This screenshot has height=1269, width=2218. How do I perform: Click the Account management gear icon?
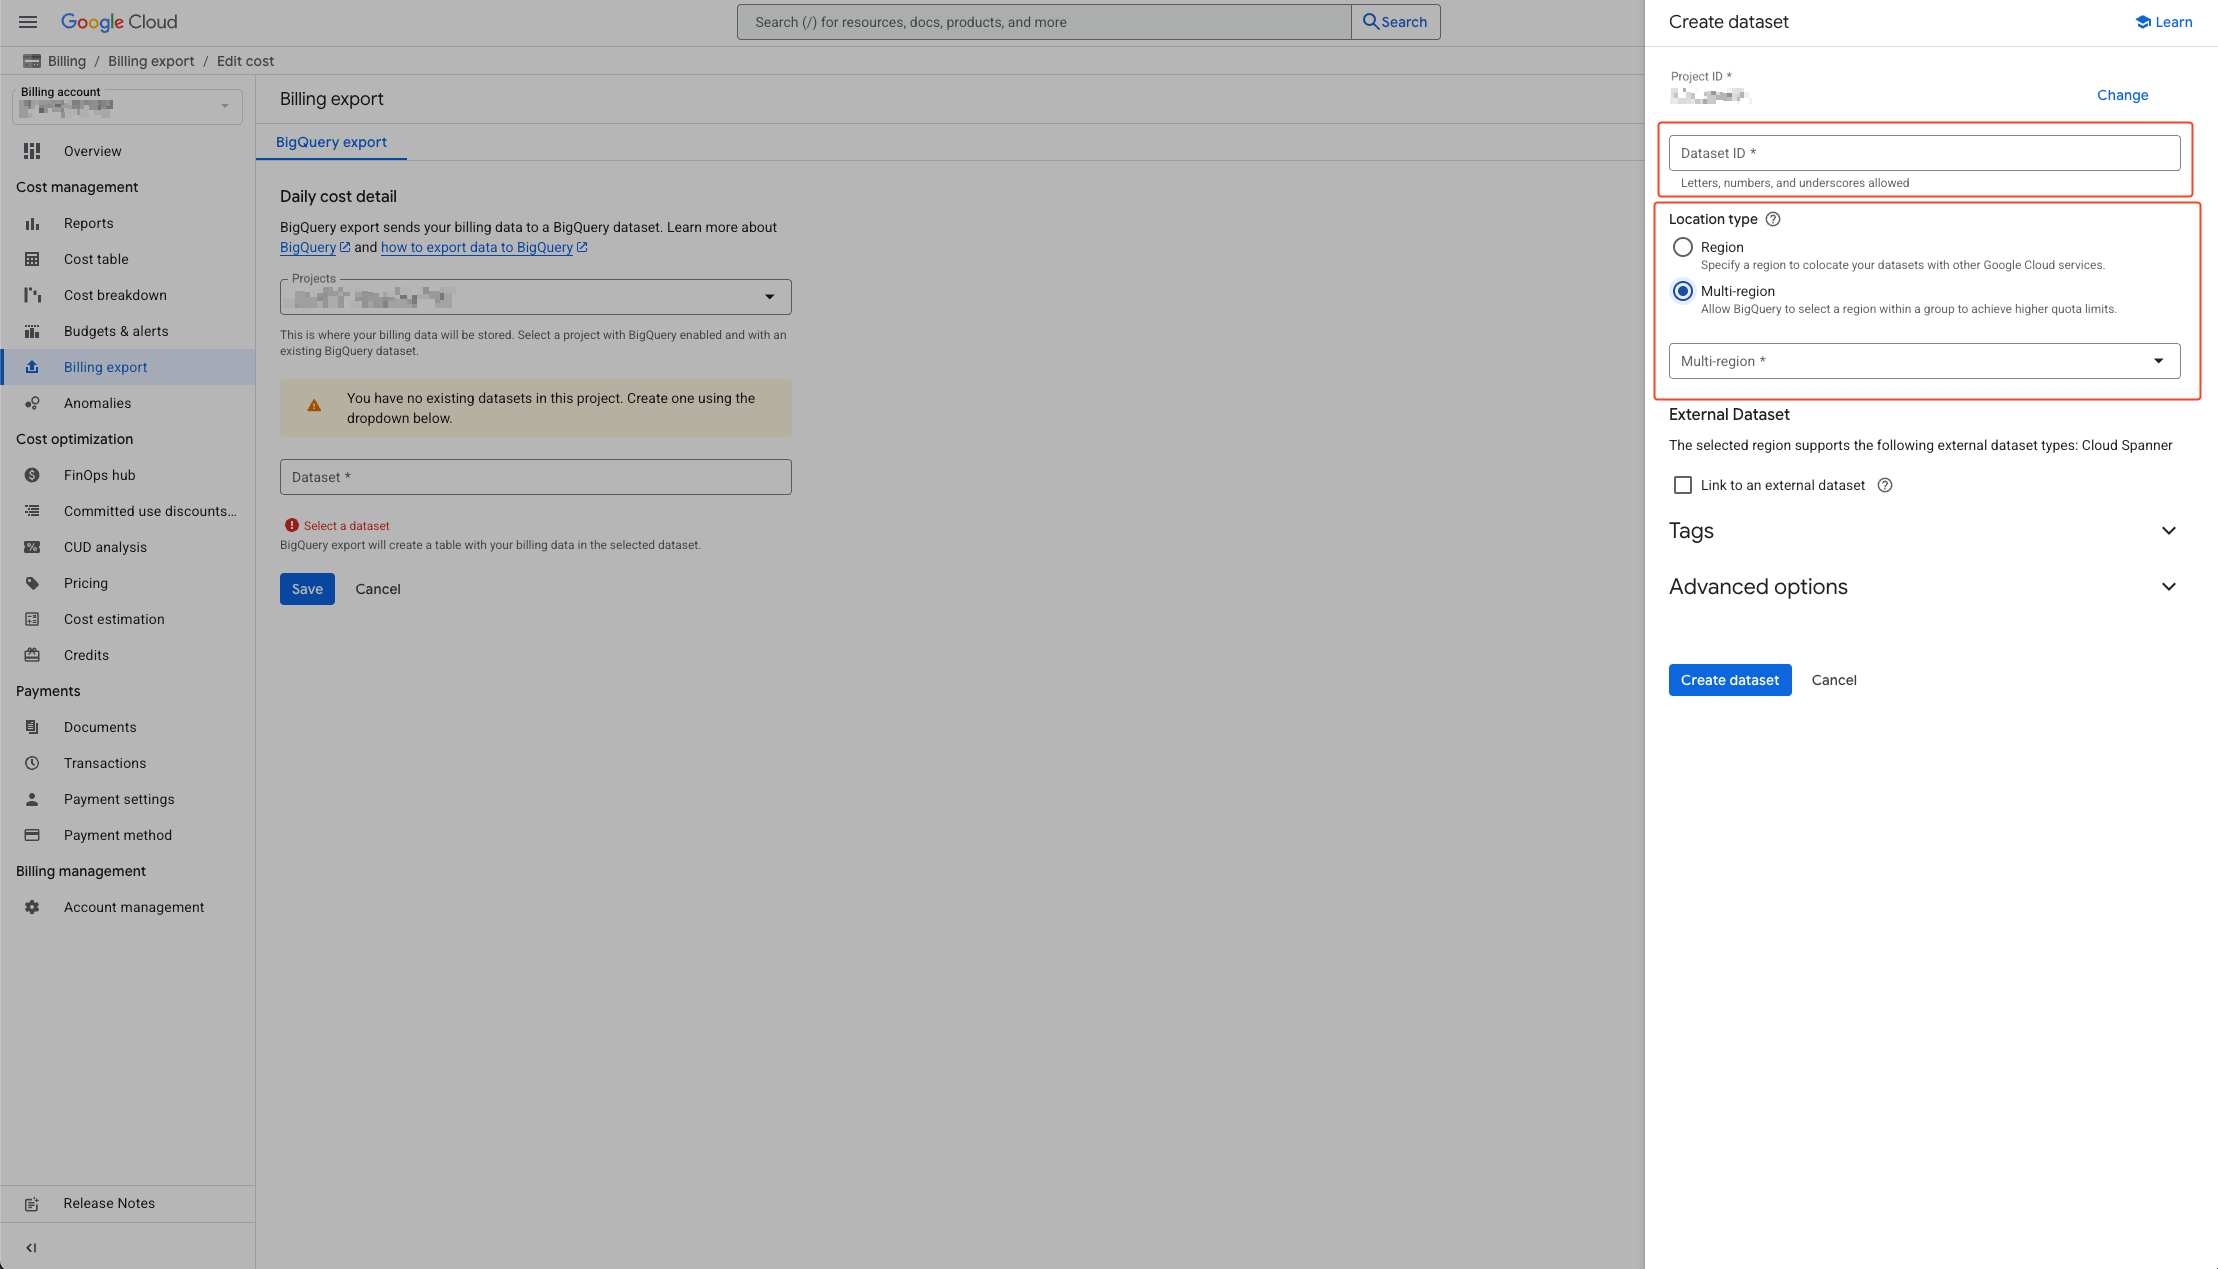32,907
